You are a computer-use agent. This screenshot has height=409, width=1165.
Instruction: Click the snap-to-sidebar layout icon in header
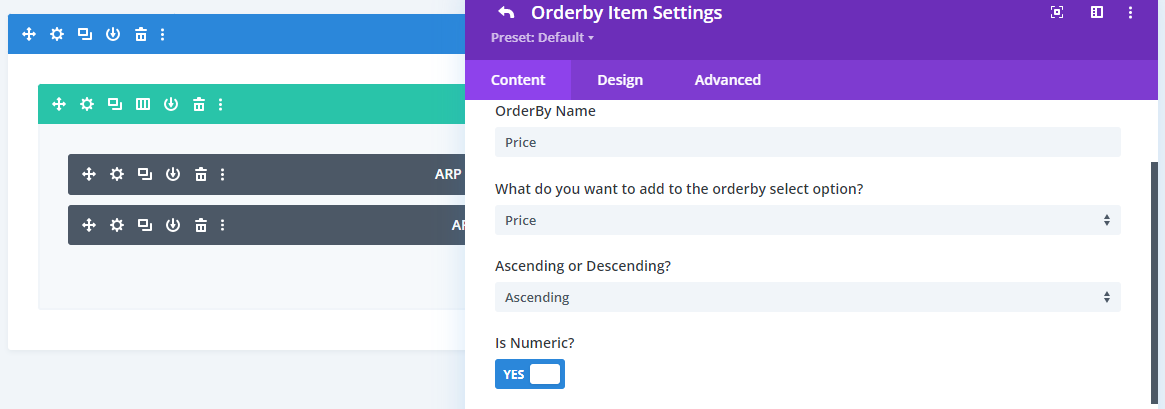pyautogui.click(x=1096, y=12)
